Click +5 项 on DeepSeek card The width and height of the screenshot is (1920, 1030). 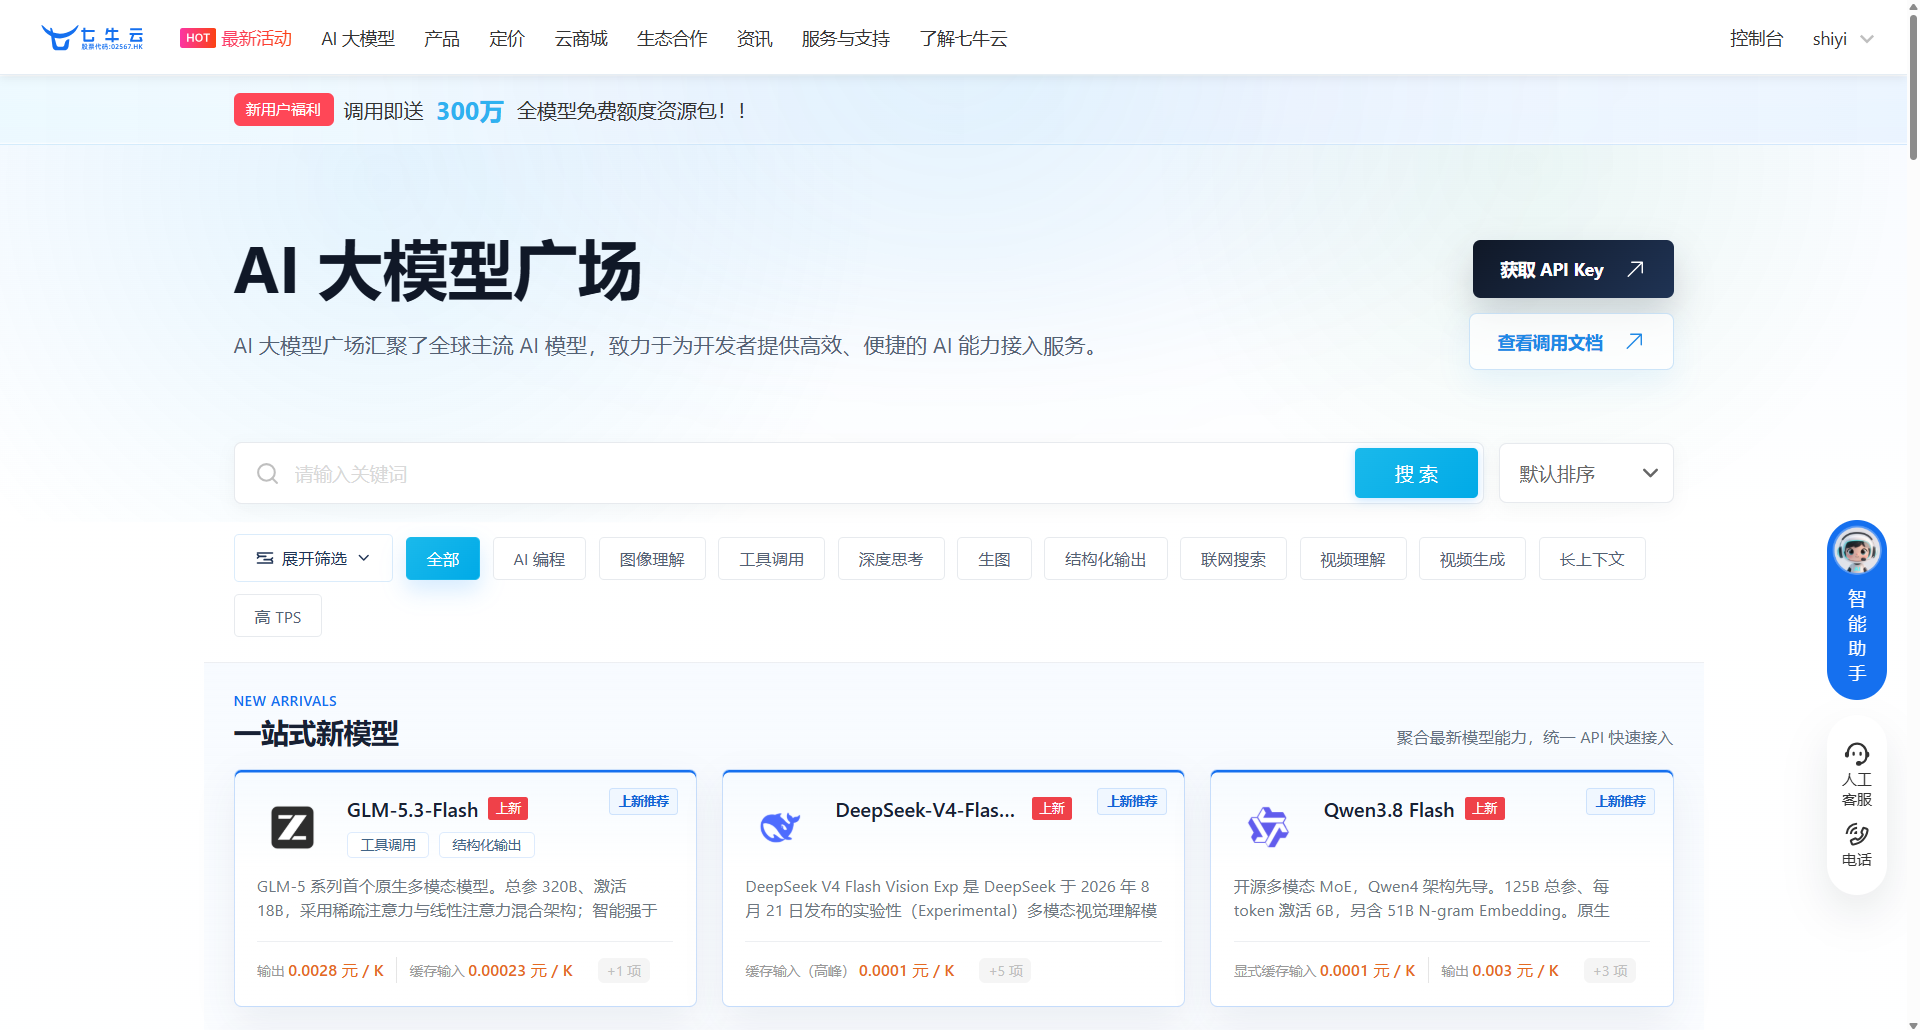pyautogui.click(x=1006, y=970)
